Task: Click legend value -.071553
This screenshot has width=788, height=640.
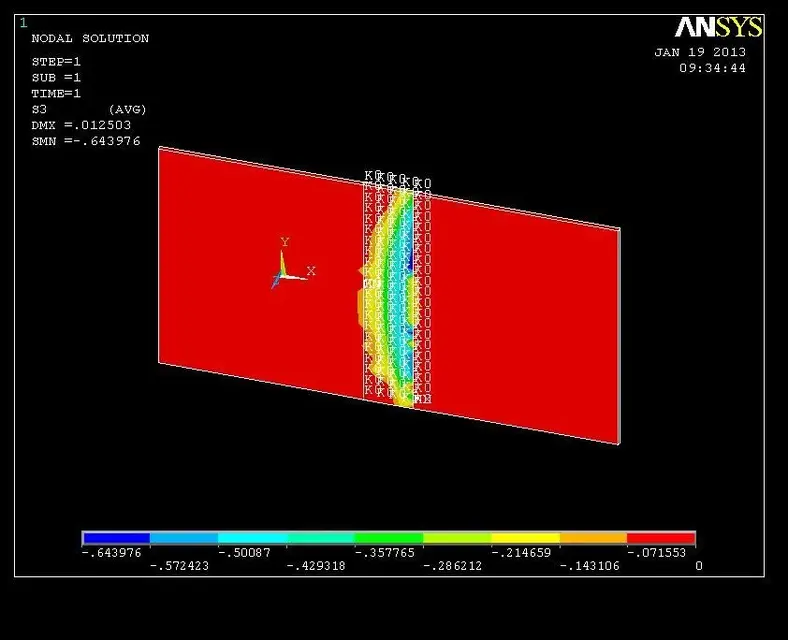Action: point(657,553)
